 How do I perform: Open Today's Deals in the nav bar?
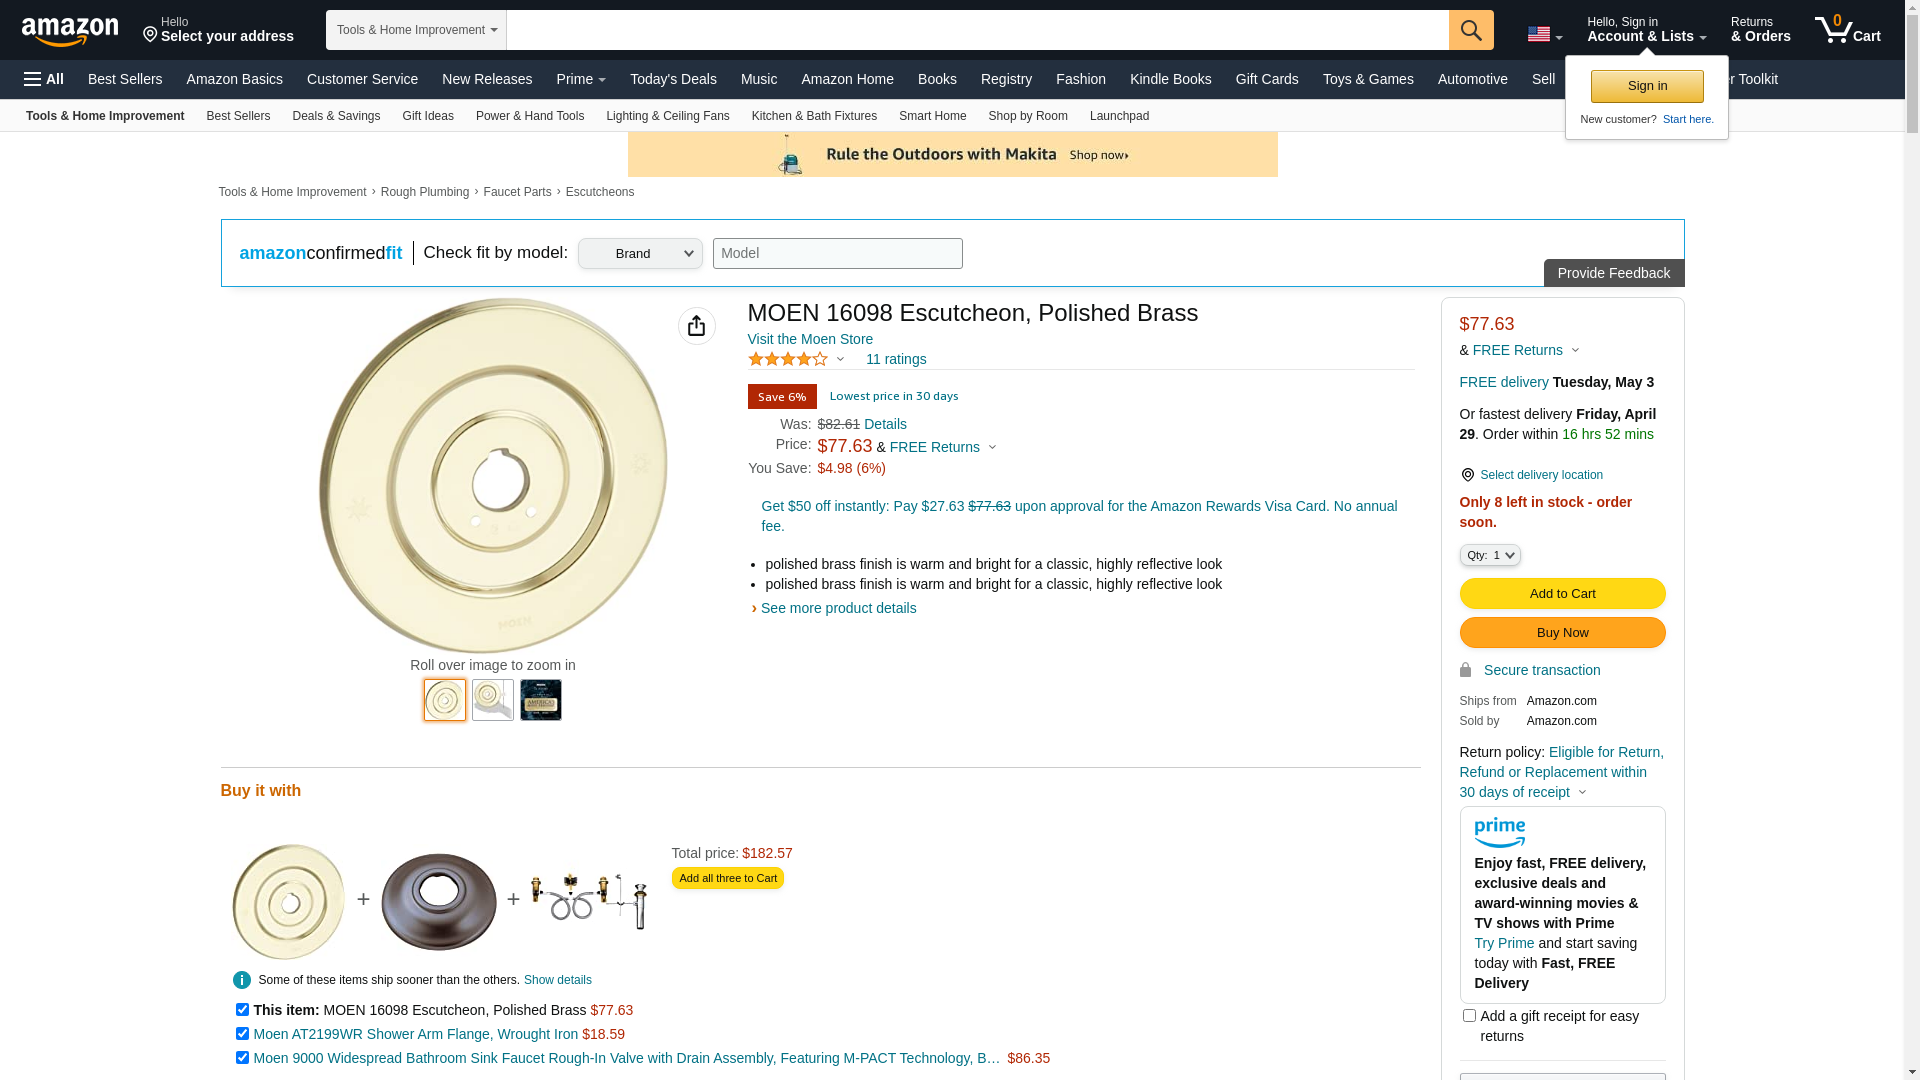click(x=673, y=79)
